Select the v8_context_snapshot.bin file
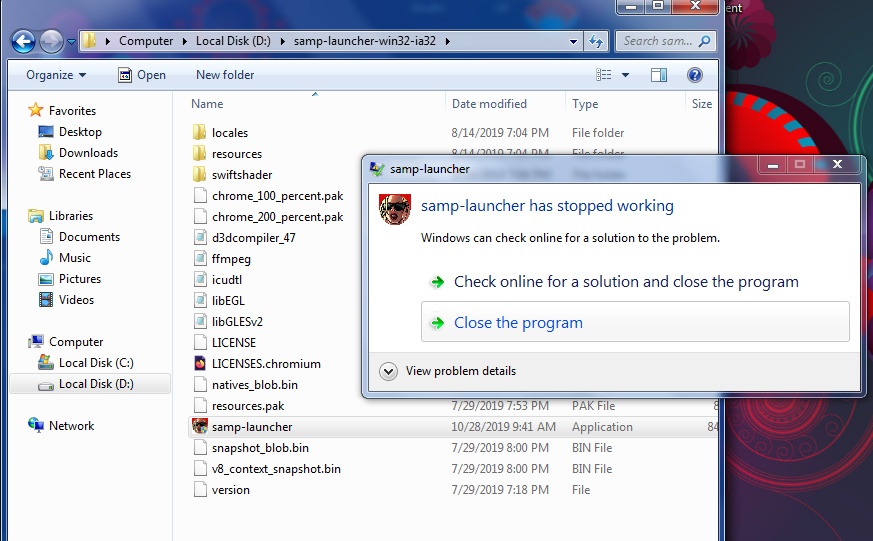 [276, 469]
